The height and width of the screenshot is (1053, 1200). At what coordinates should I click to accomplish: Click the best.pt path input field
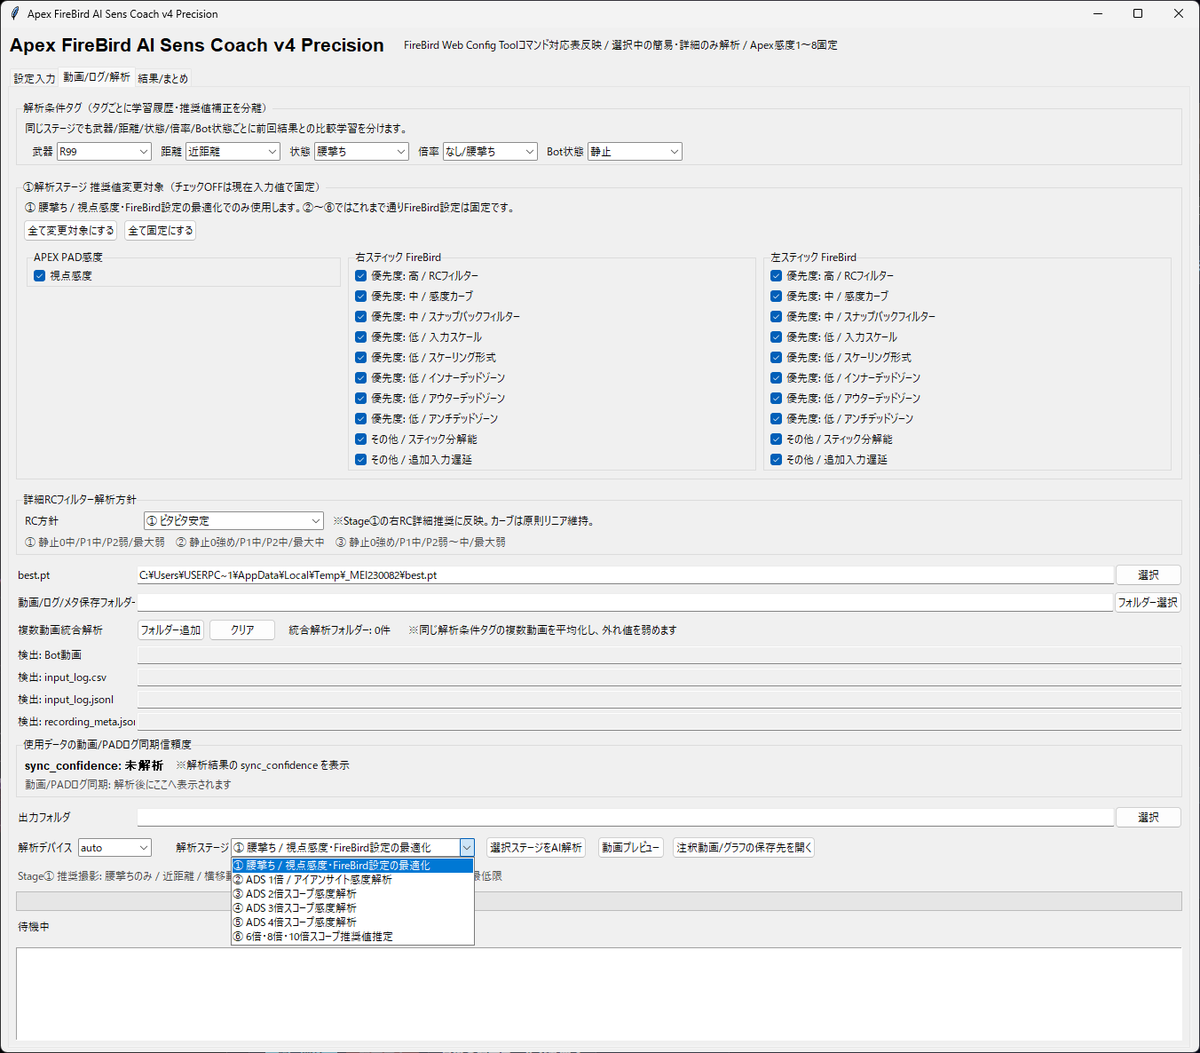[x=625, y=575]
